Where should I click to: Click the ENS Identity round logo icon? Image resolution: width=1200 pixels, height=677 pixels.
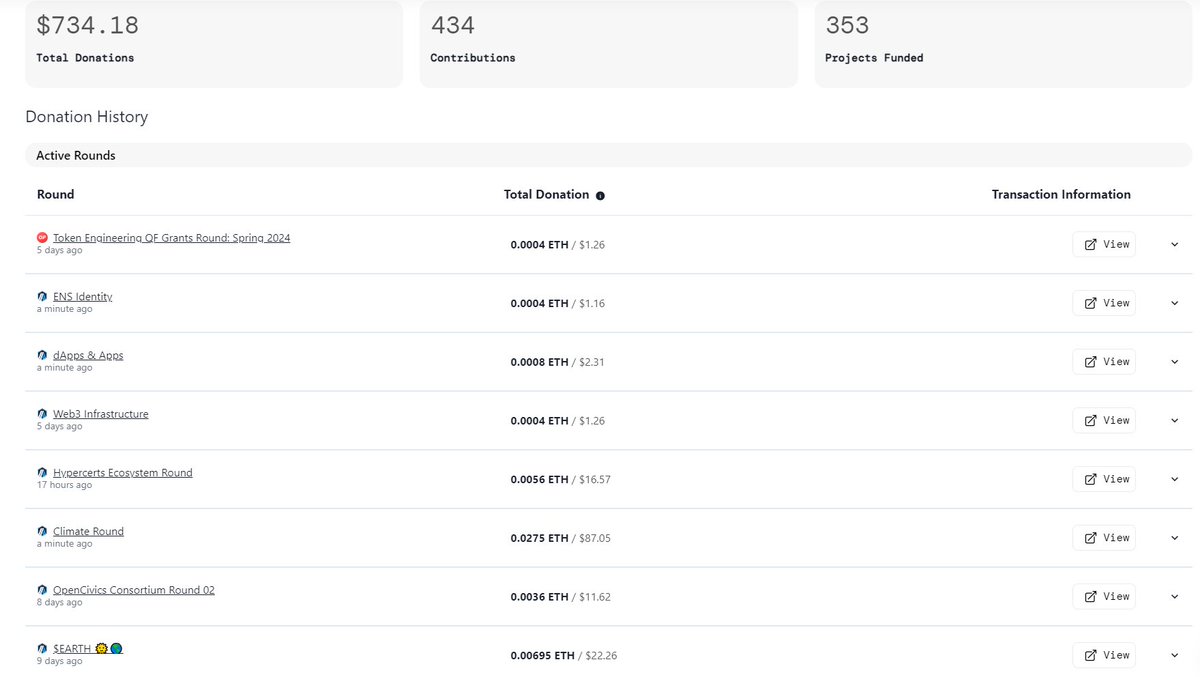coord(42,297)
